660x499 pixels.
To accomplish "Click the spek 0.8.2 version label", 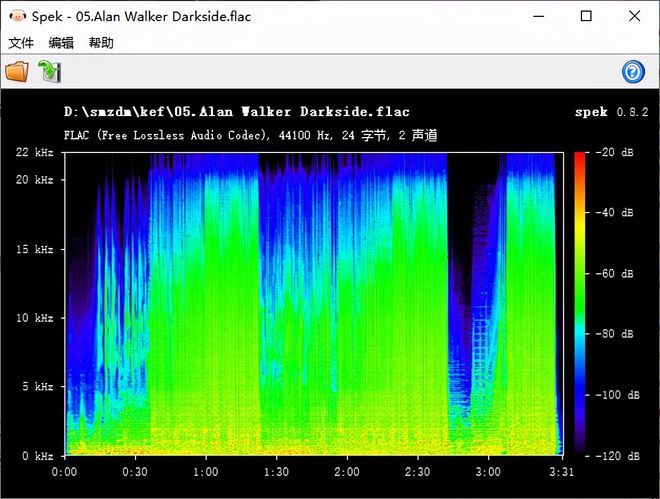I will coord(612,112).
